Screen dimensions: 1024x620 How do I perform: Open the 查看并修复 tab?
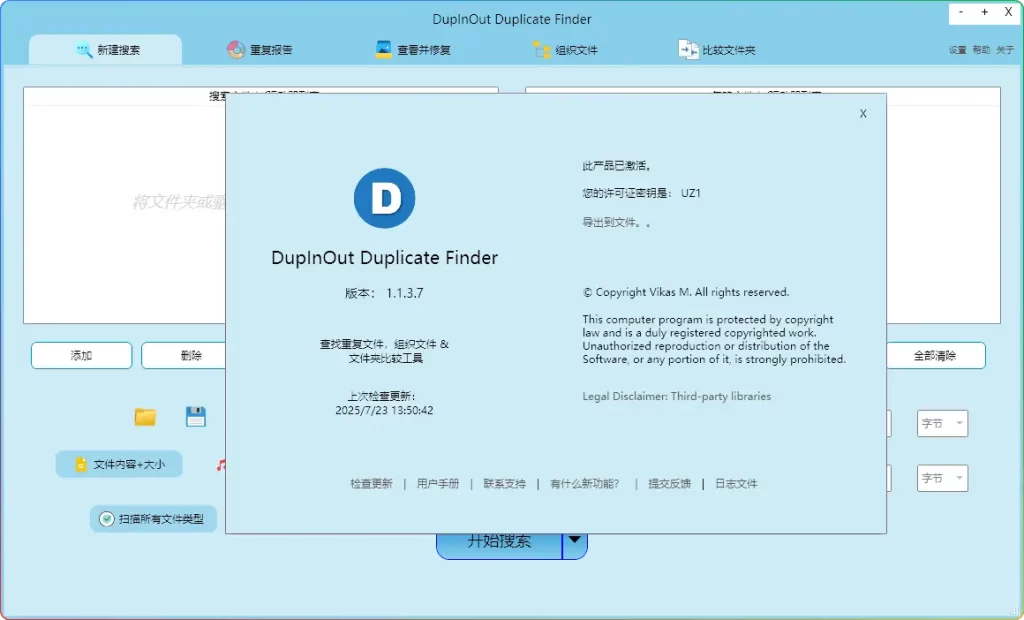coord(413,50)
